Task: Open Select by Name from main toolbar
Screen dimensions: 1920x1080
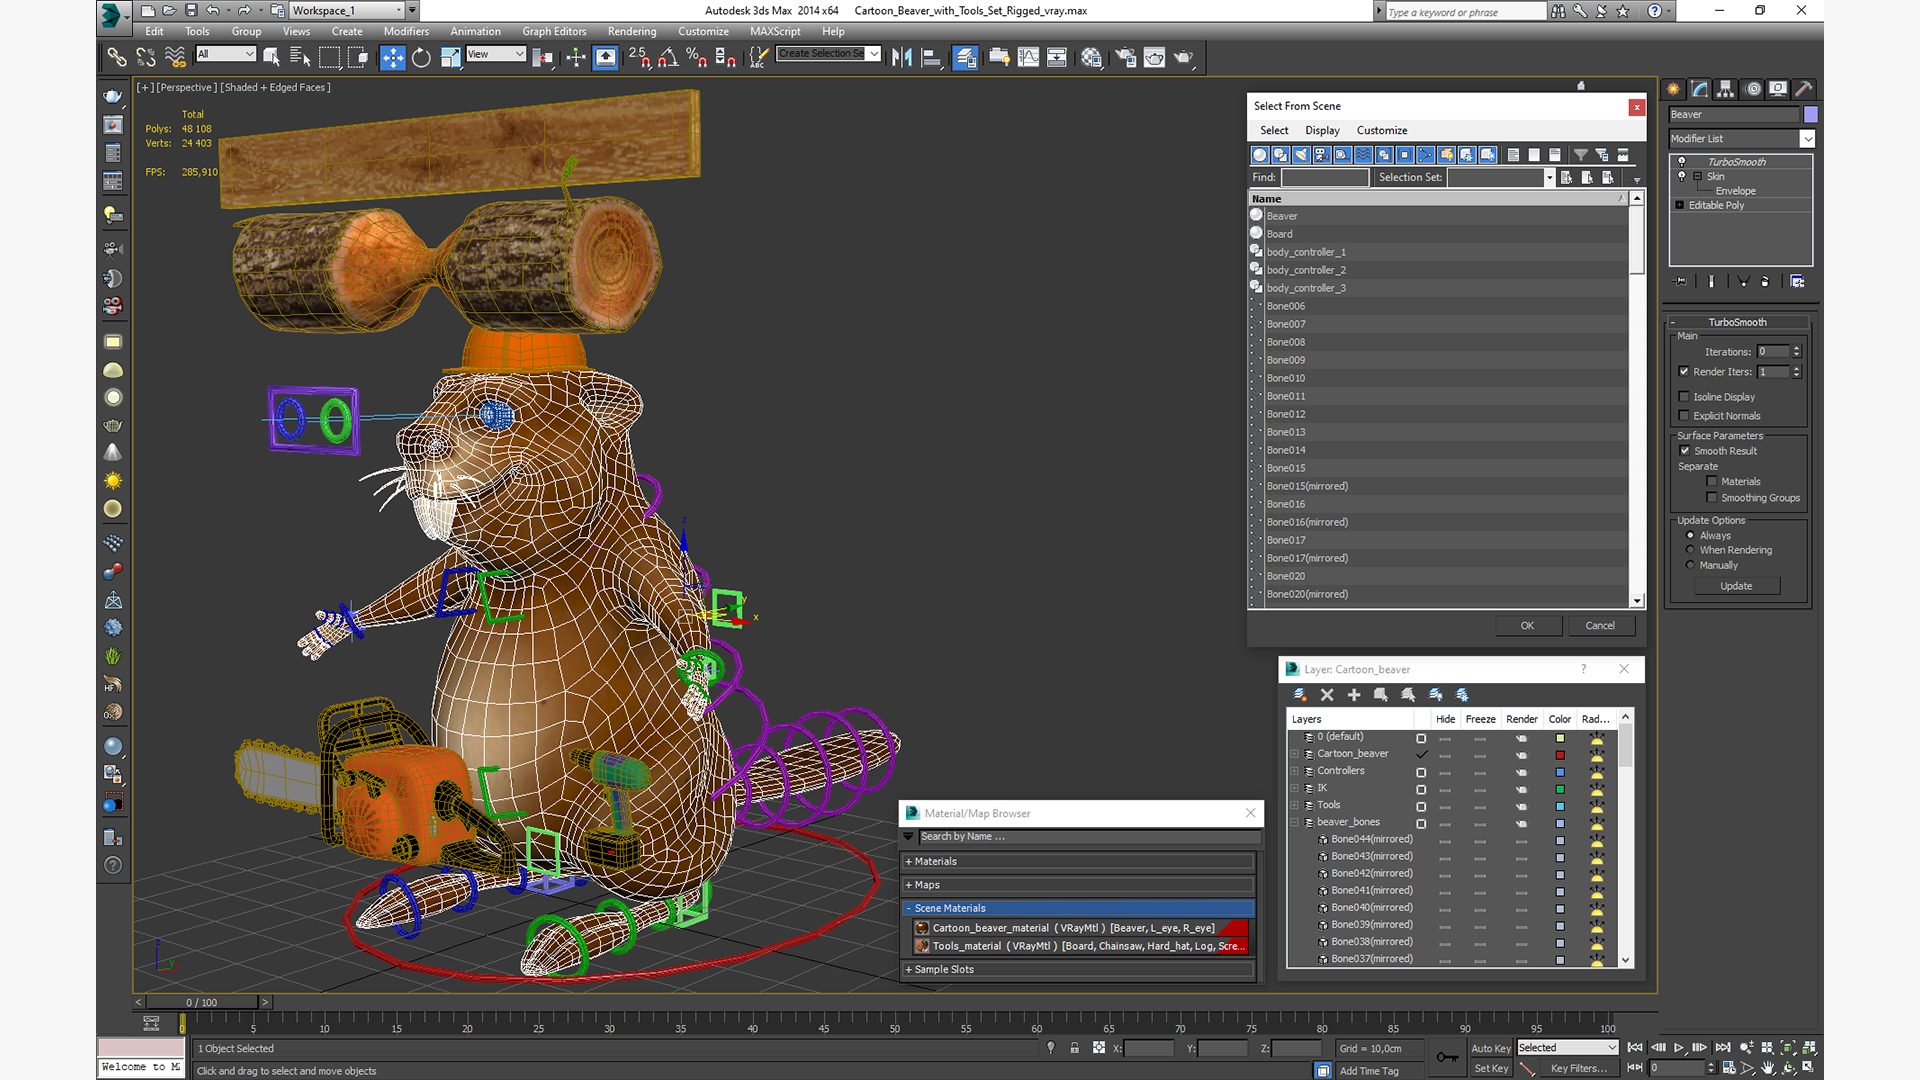Action: (299, 57)
